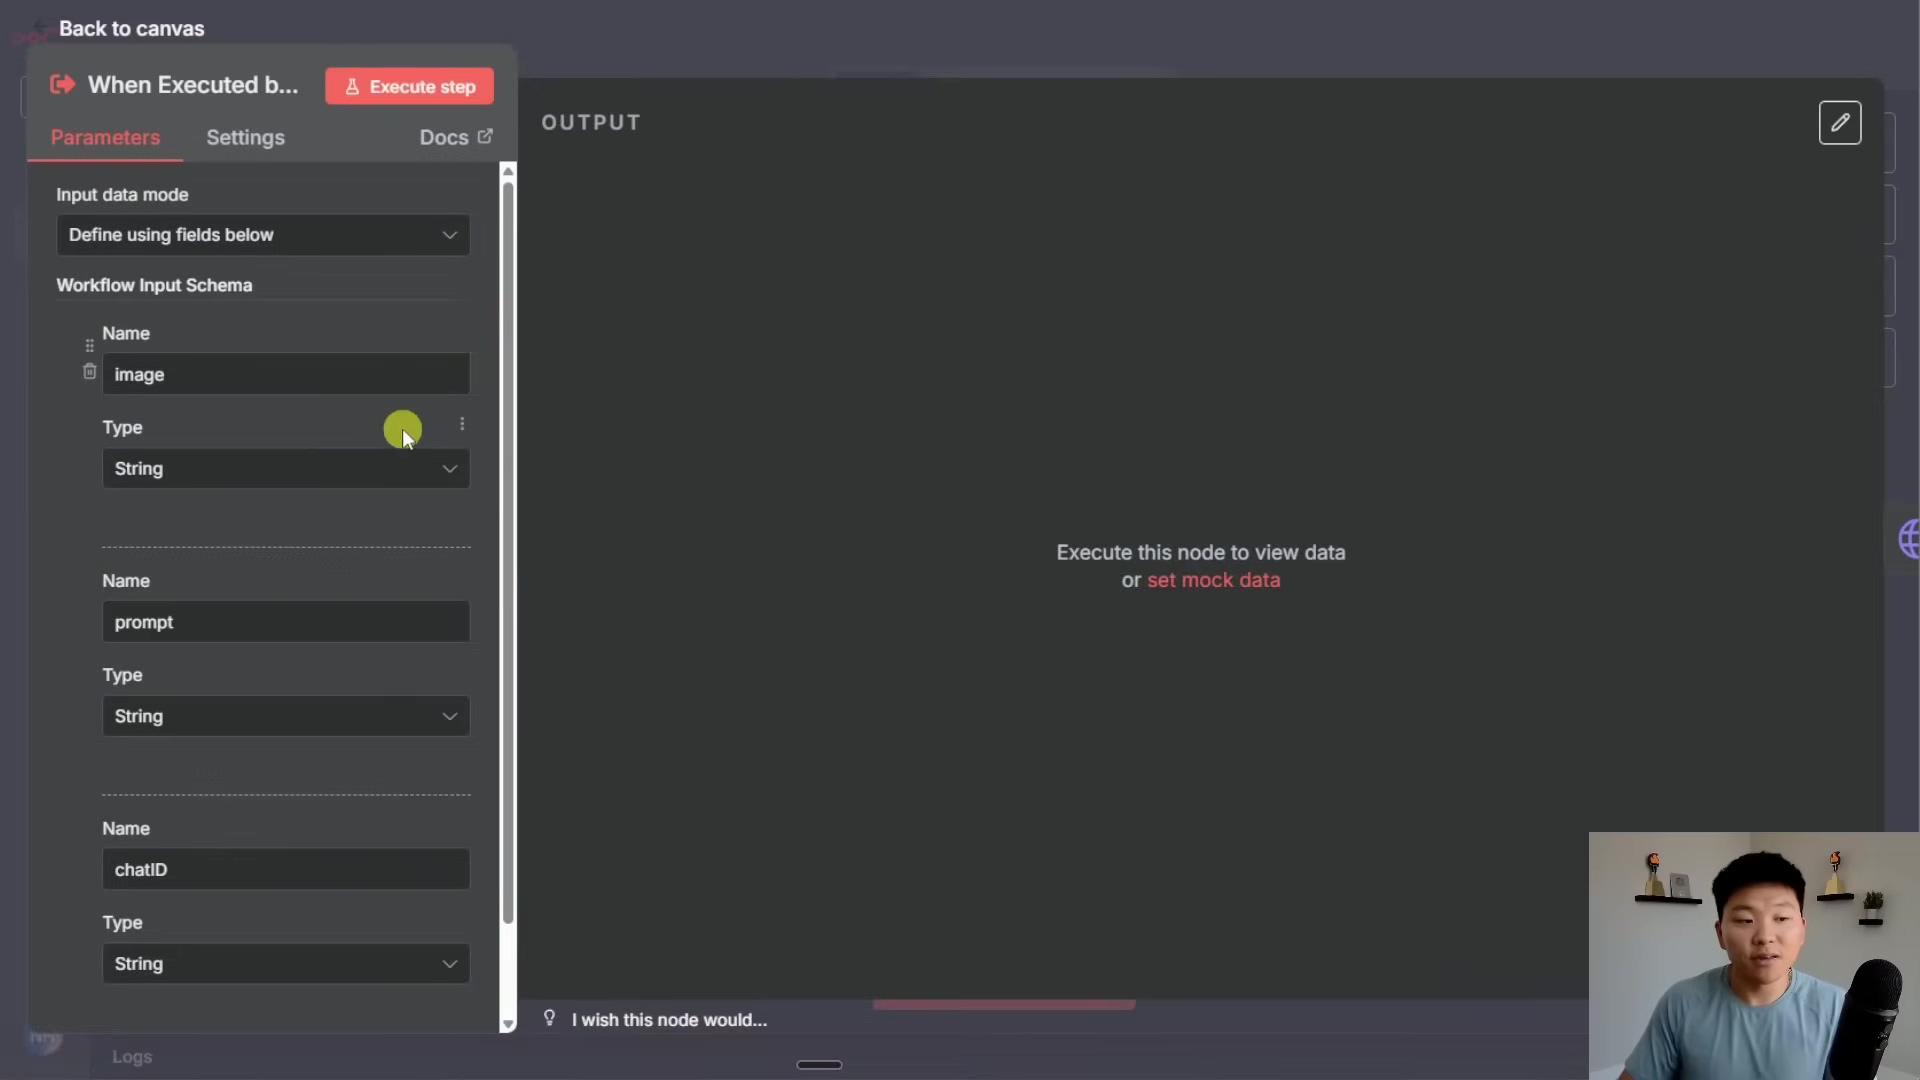Select the Parameters tab
Screen dimensions: 1920x1080
point(105,138)
